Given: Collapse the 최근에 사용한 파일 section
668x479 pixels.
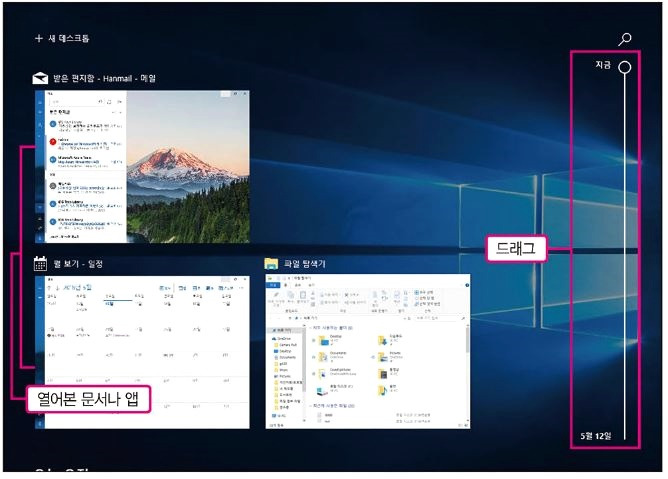Looking at the screenshot, I should click(311, 406).
